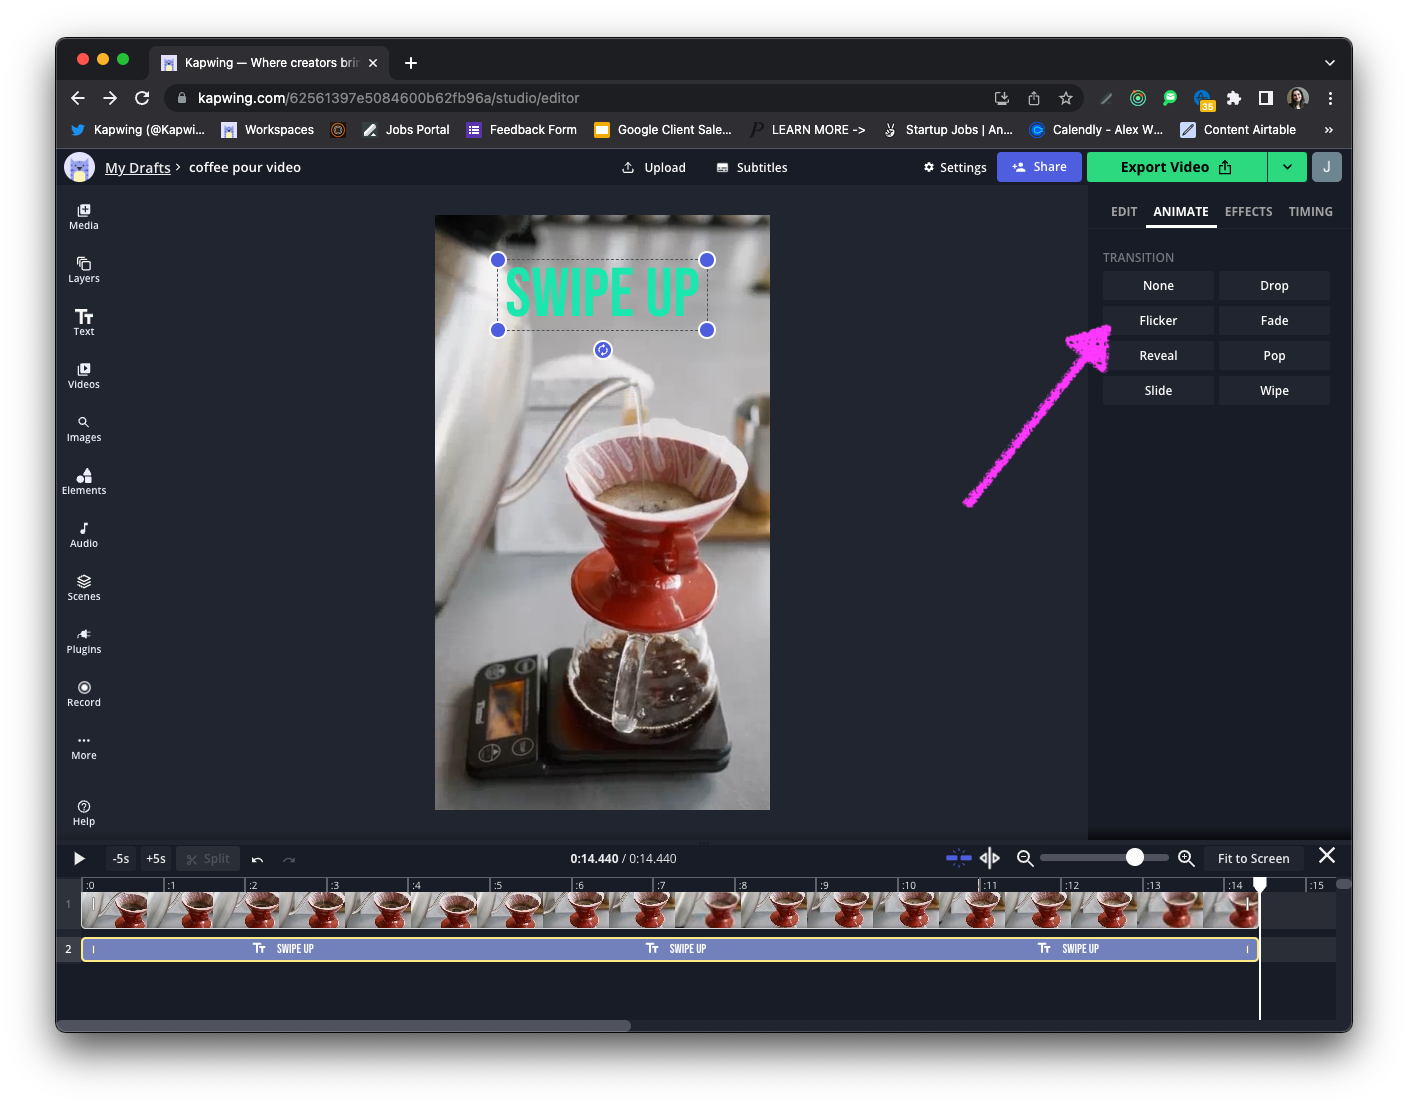
Task: Select the Flicker transition option
Action: (1158, 321)
